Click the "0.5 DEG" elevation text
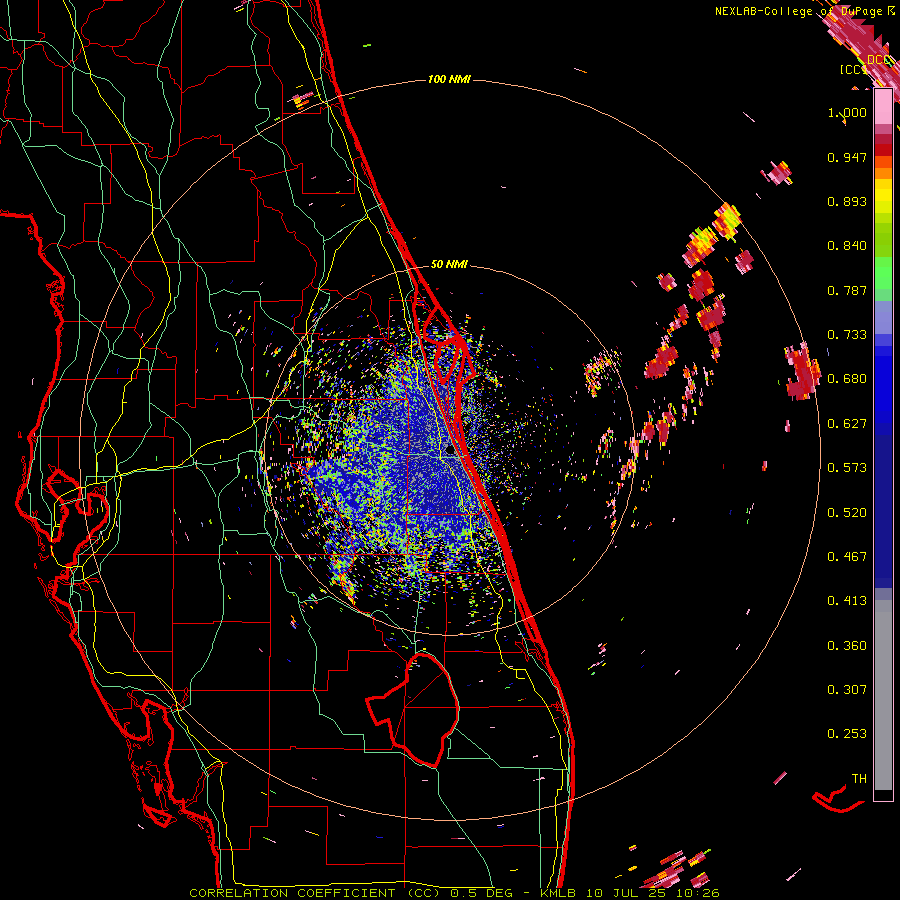The width and height of the screenshot is (900, 900). [481, 893]
